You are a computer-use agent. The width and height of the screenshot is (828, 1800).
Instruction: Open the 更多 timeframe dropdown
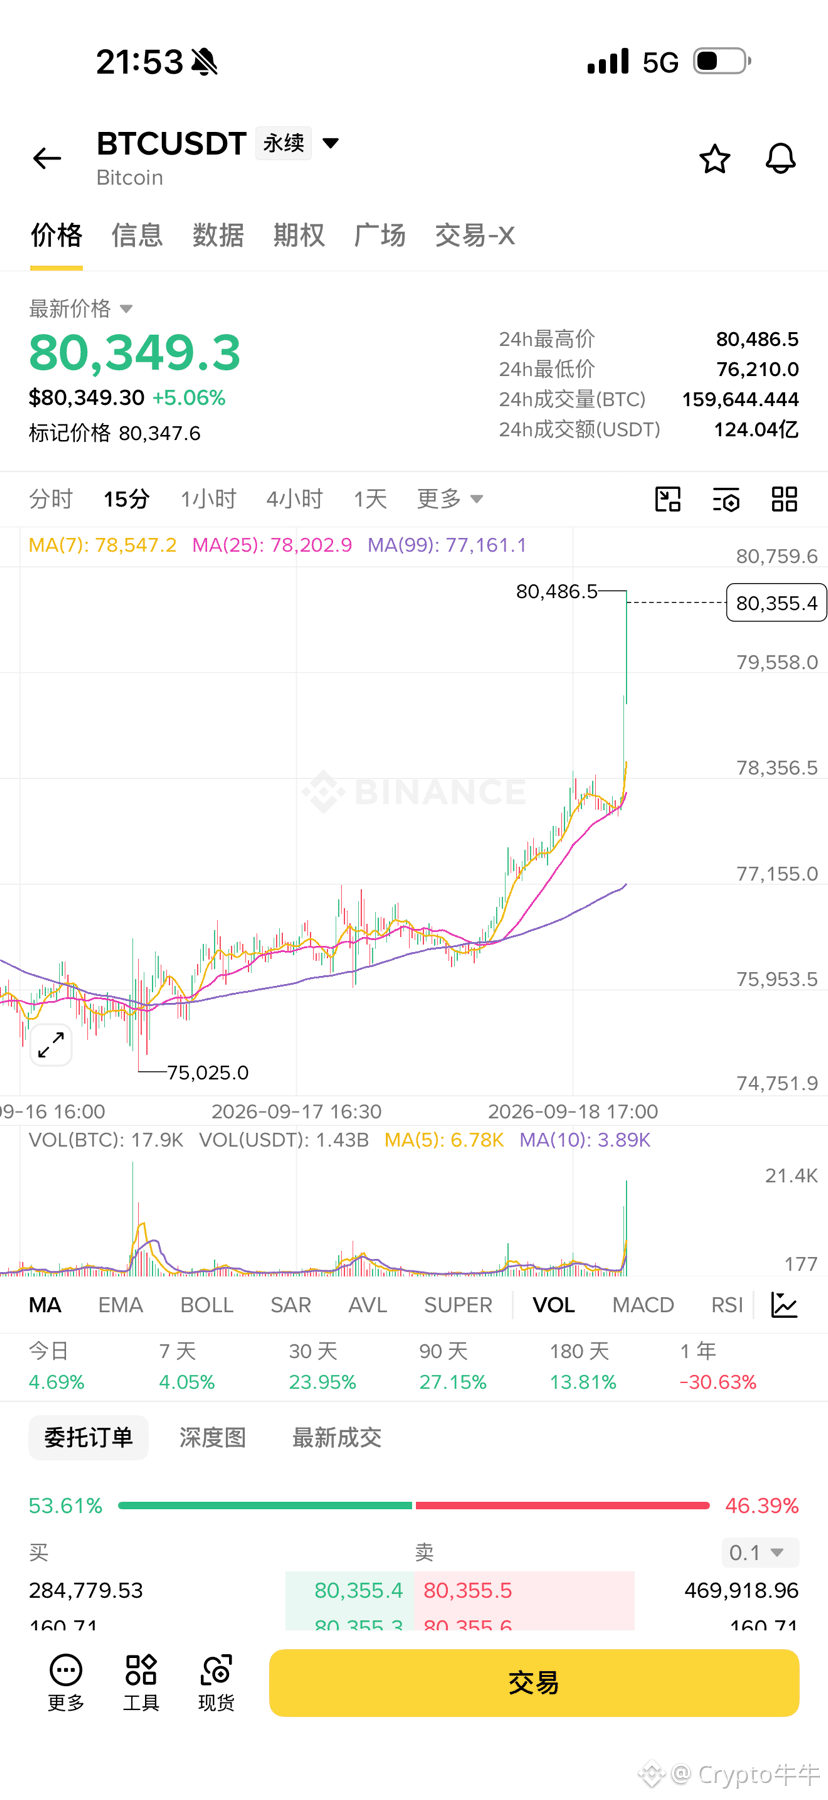coord(450,499)
